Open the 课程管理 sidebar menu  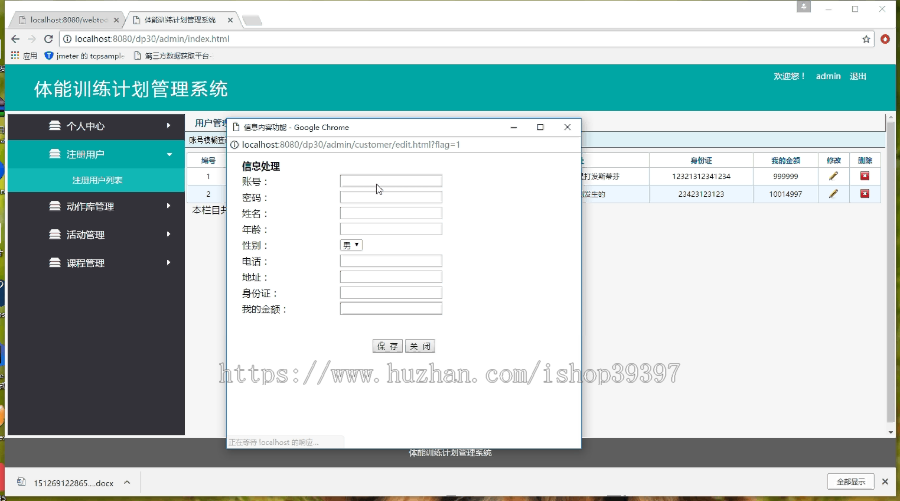click(x=96, y=262)
